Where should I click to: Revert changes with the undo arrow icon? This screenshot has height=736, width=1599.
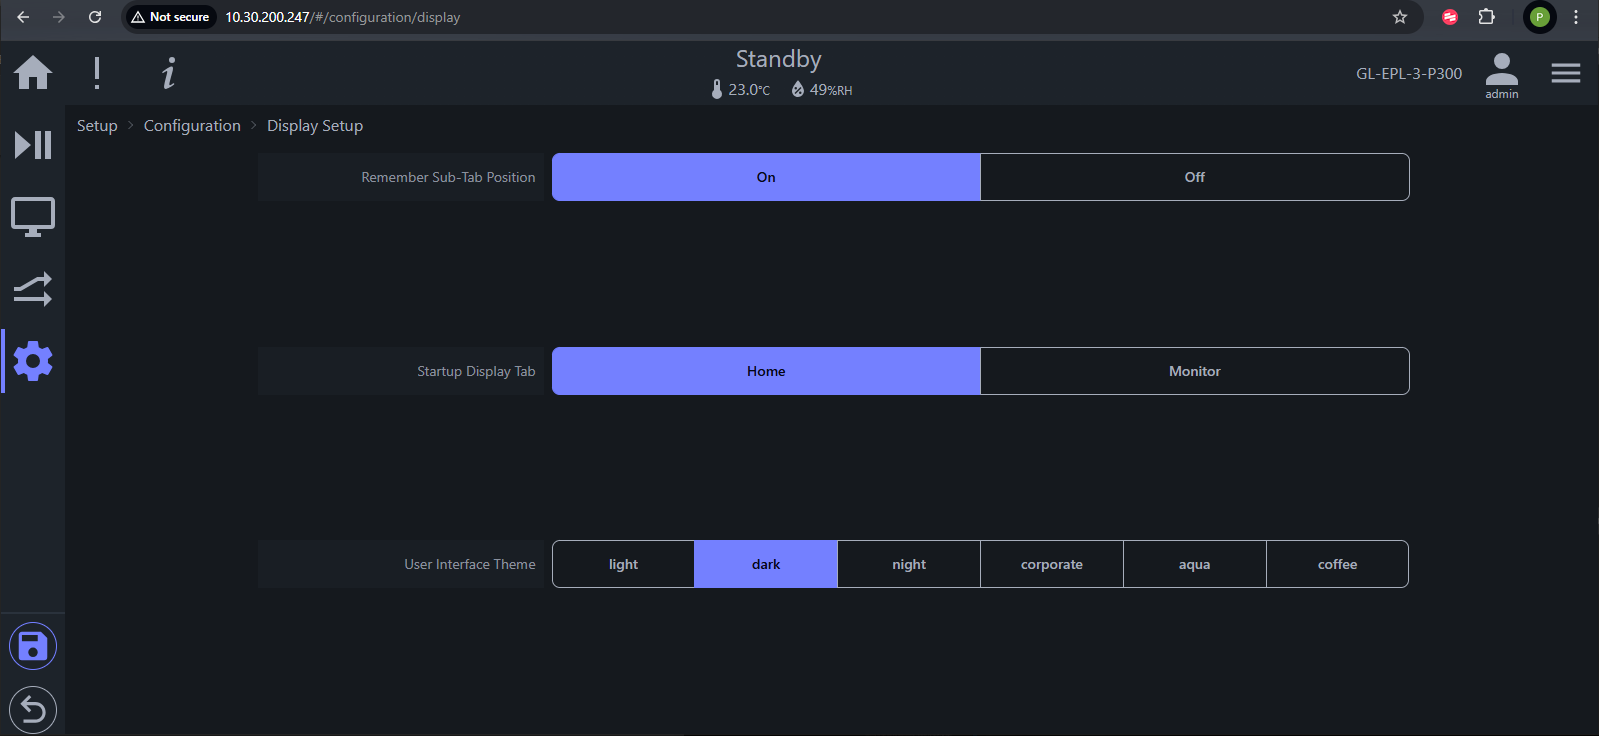[33, 710]
